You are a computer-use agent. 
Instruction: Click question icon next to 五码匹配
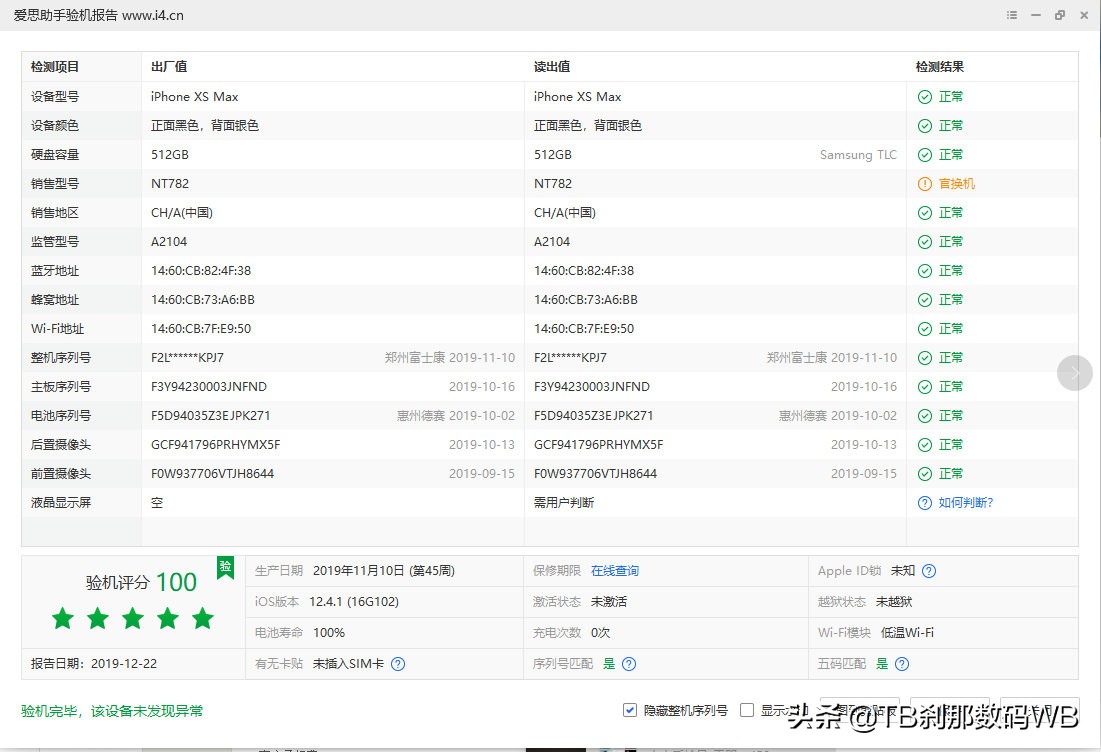point(902,663)
